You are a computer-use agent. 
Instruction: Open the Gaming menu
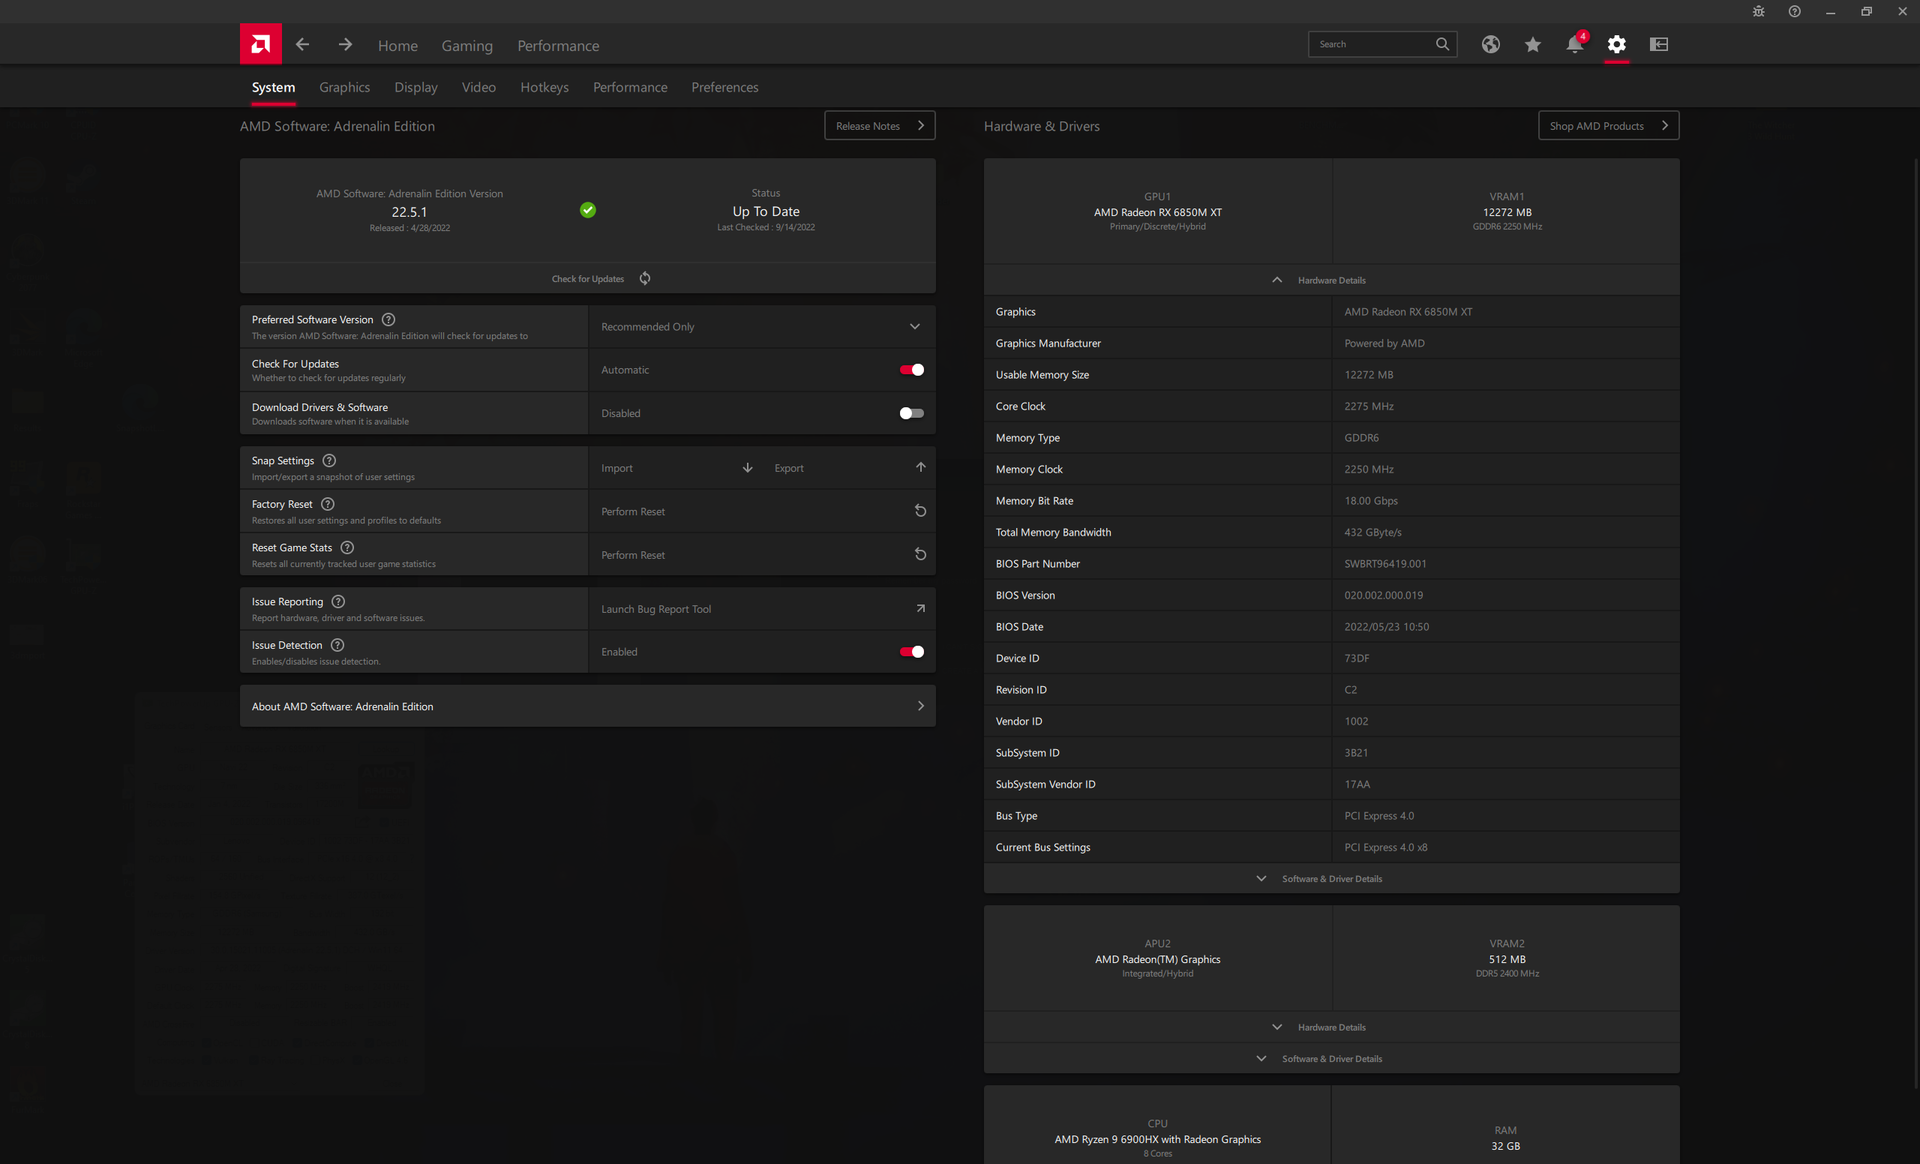(x=467, y=46)
